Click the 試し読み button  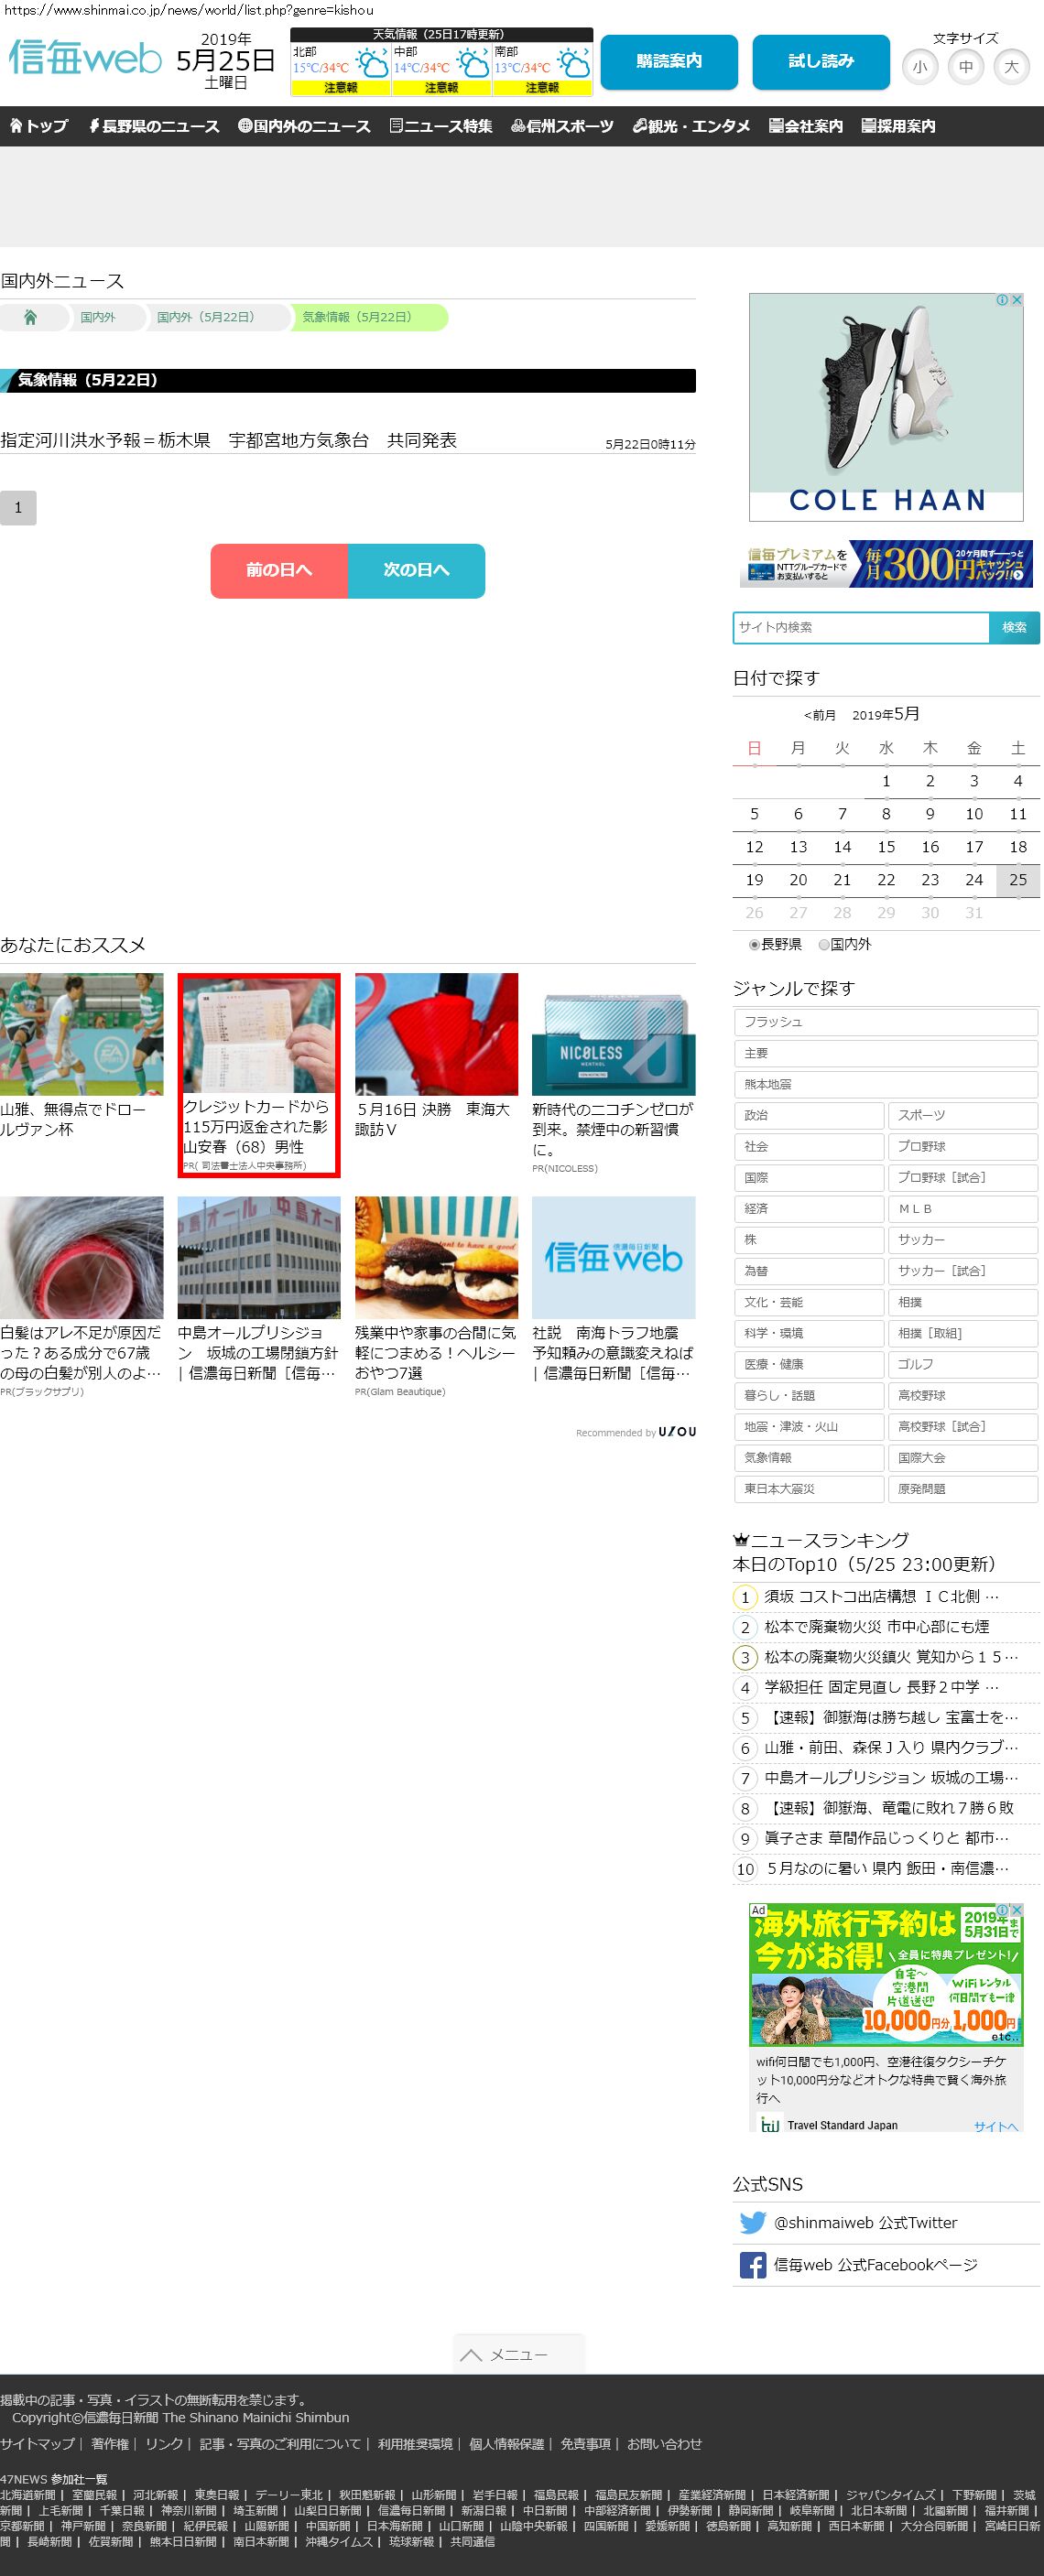tap(821, 62)
